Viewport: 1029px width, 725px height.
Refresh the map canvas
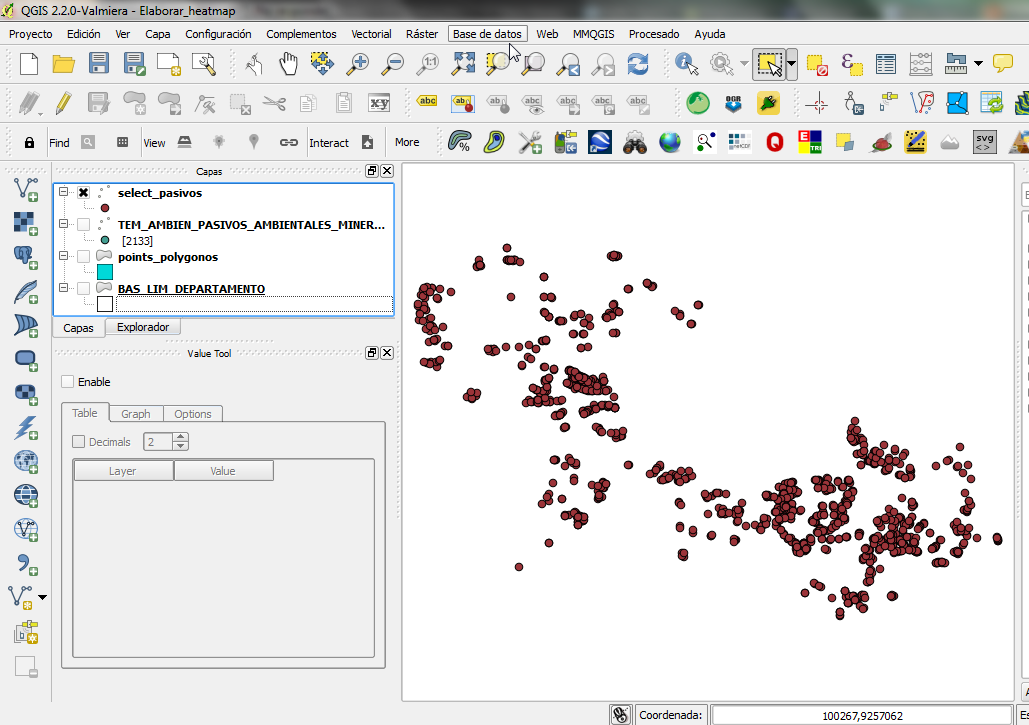click(x=638, y=64)
